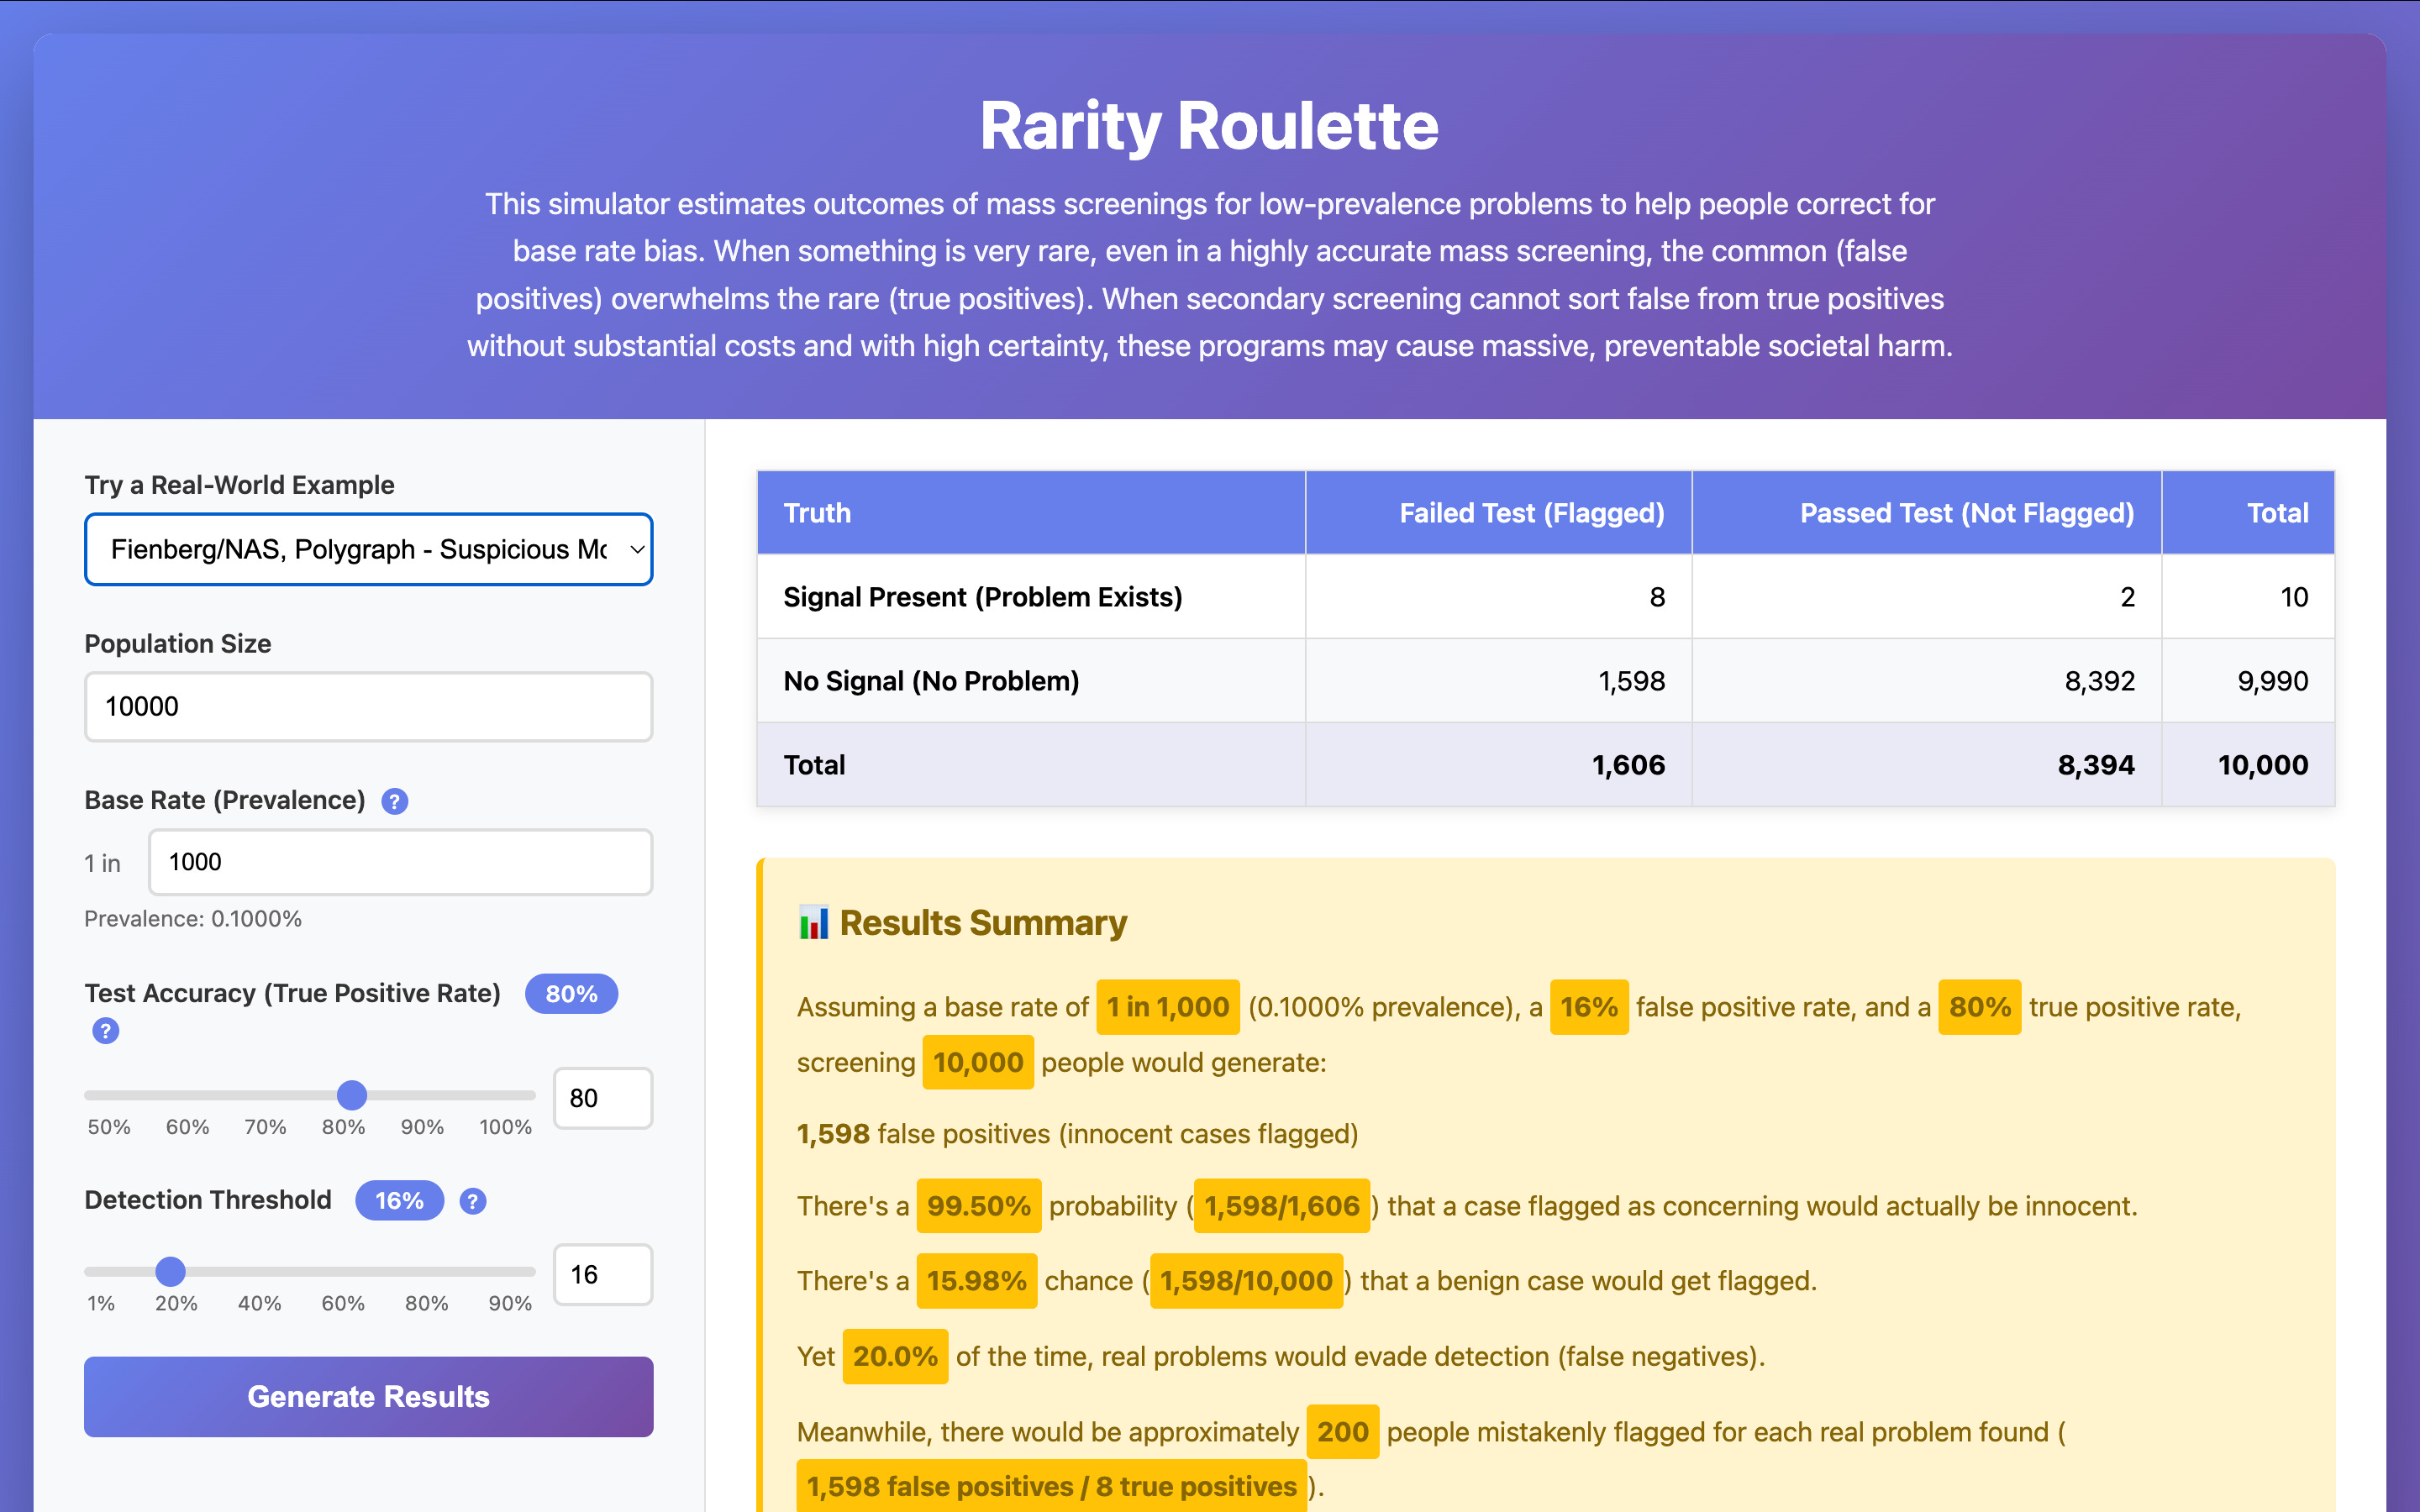Click the Base Rate 1-in input field
The height and width of the screenshot is (1512, 2420).
click(400, 862)
